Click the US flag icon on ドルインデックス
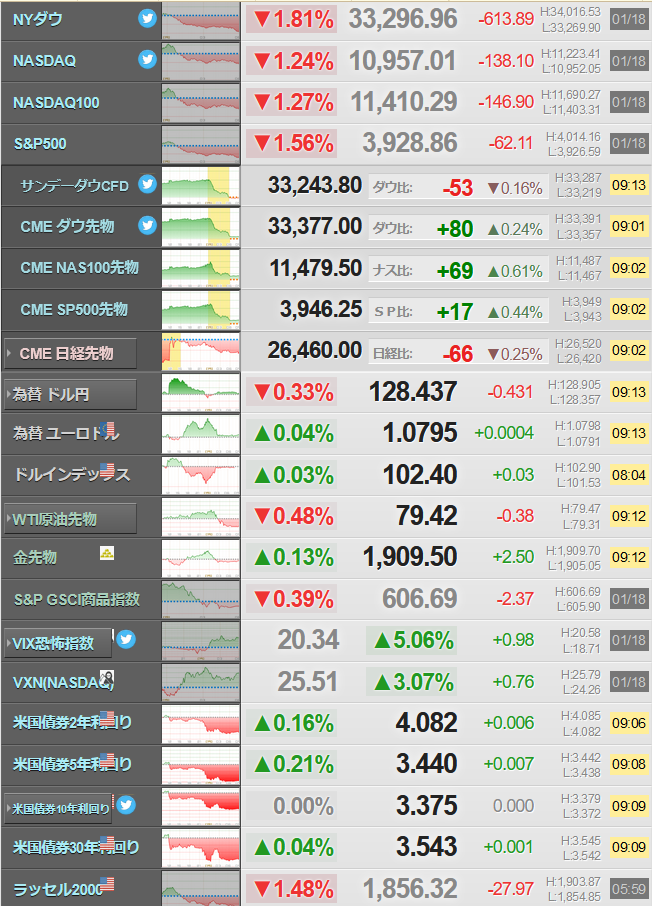Viewport: 652px width, 906px height. coord(108,469)
